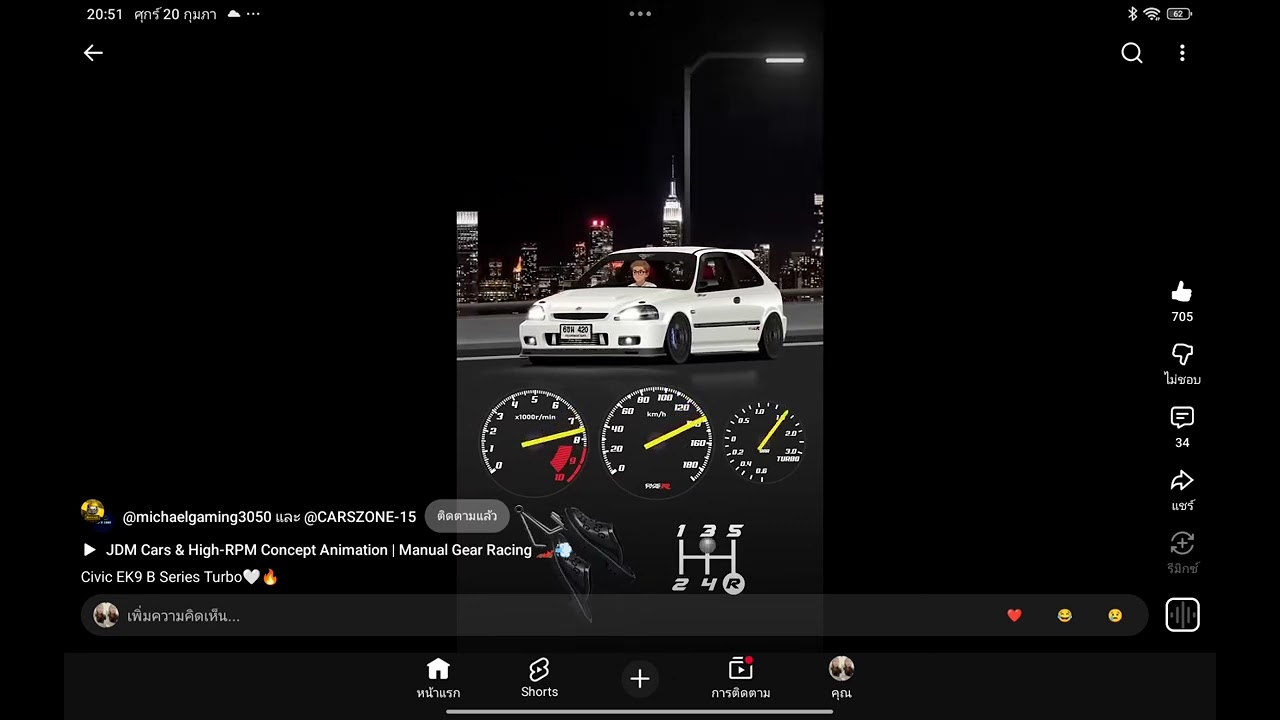Viewport: 1280px width, 720px height.
Task: Expand the Civic EK9 B Series Turbo description
Action: 179,577
